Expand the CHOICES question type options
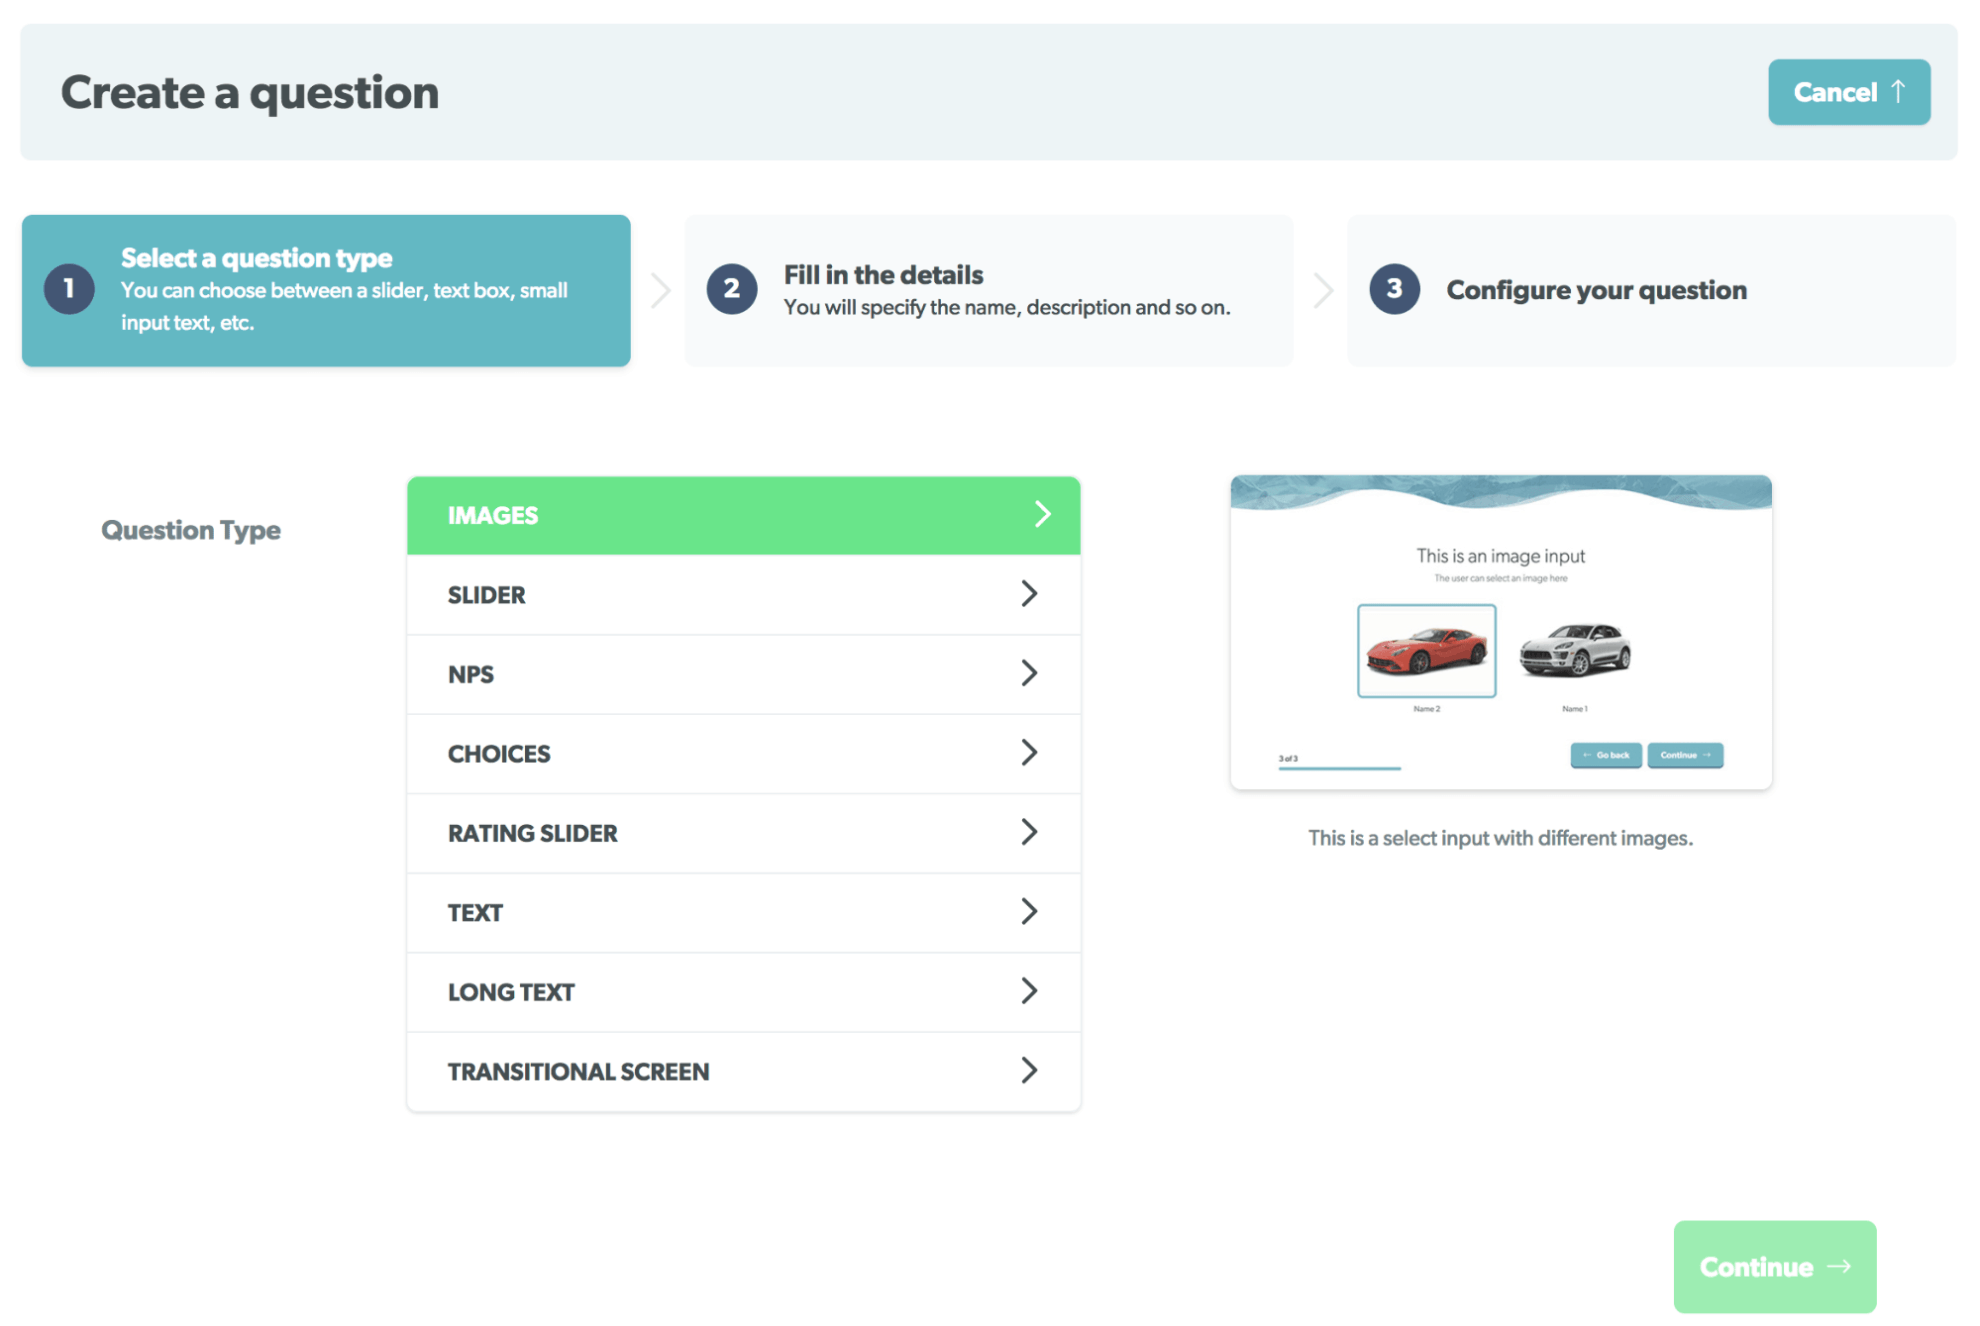 (x=743, y=753)
